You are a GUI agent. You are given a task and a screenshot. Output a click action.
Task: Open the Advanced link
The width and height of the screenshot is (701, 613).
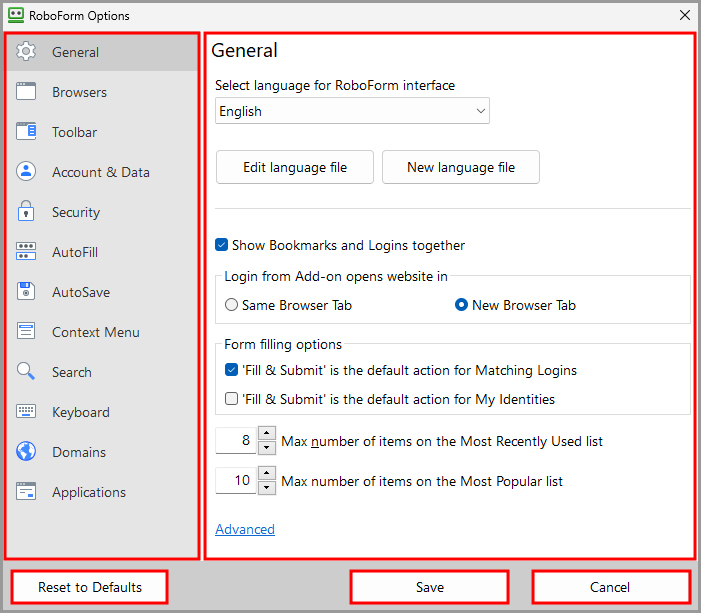(x=245, y=529)
